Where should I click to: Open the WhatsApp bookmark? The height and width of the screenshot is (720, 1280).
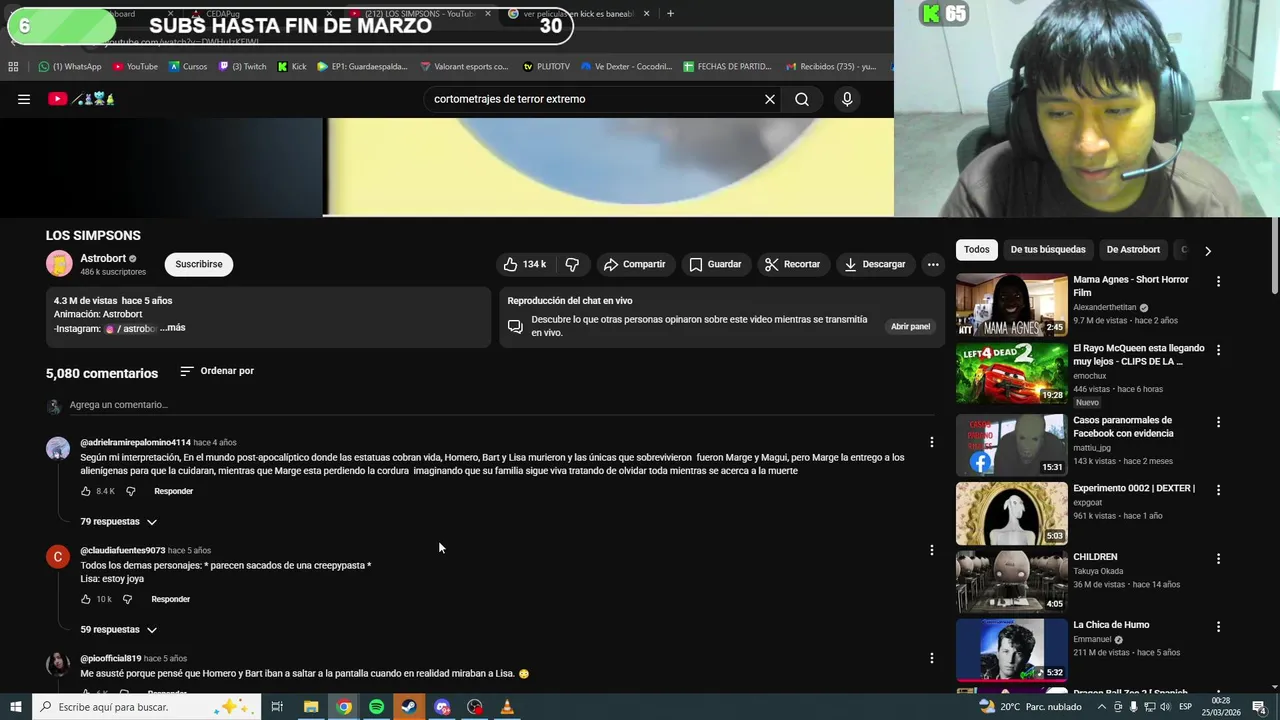coord(69,67)
